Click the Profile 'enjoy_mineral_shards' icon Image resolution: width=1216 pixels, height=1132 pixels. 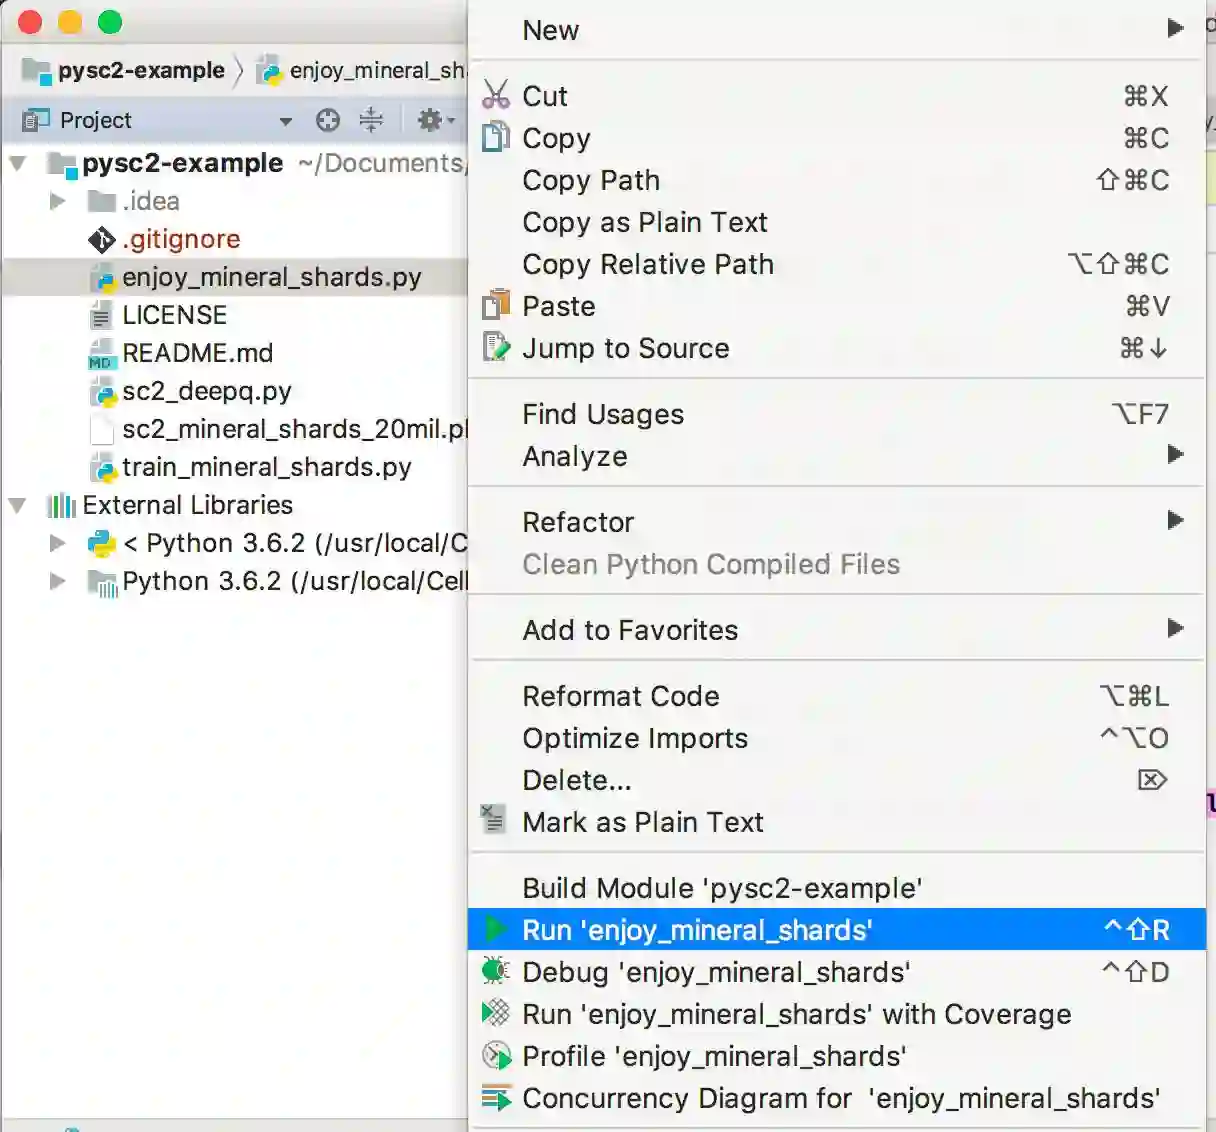(x=496, y=1055)
